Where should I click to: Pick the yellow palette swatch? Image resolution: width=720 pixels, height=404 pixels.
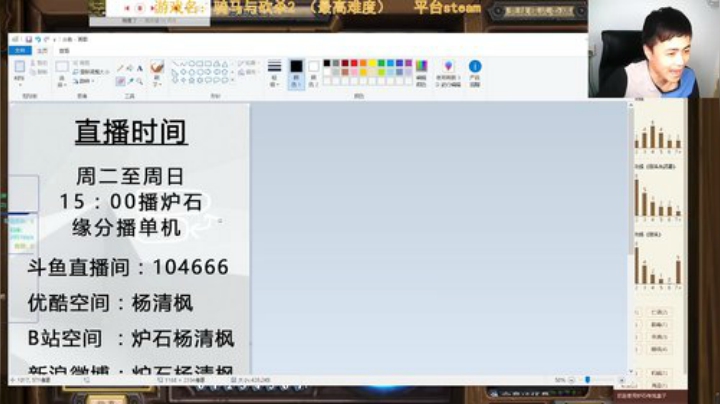coord(372,63)
